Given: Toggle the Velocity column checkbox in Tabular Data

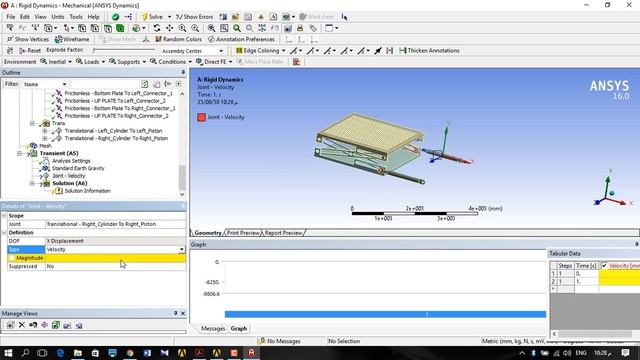Looking at the screenshot, I should tap(604, 266).
